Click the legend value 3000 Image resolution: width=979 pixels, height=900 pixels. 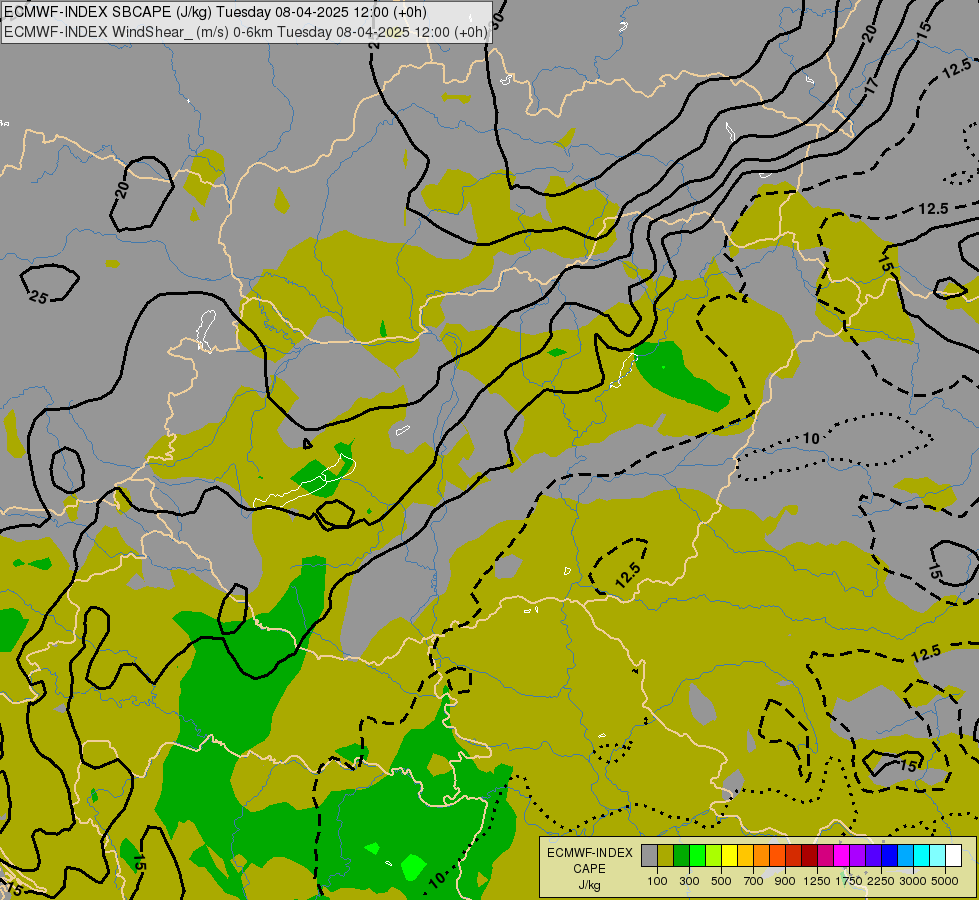coord(913,881)
